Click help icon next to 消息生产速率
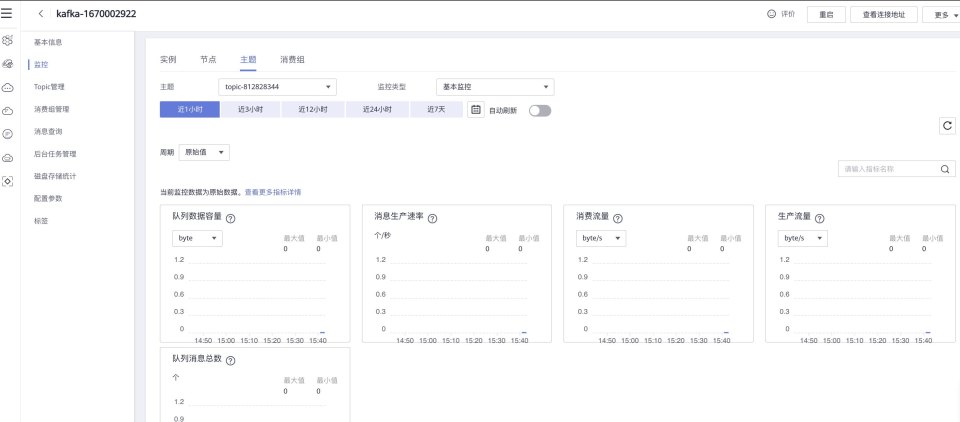The height and width of the screenshot is (422, 960). click(432, 218)
